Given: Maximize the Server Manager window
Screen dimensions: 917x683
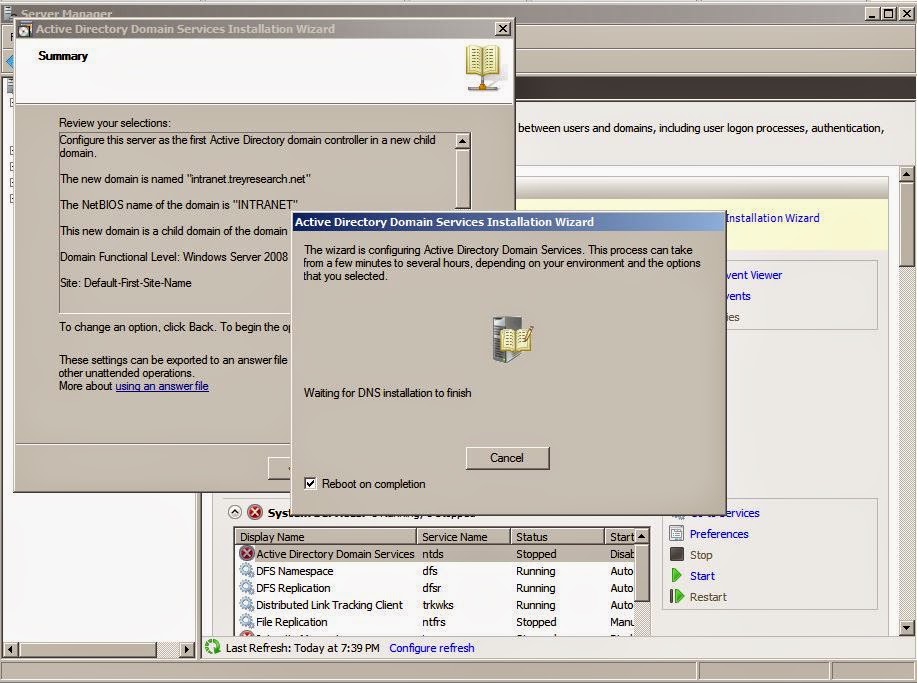Looking at the screenshot, I should click(x=889, y=13).
